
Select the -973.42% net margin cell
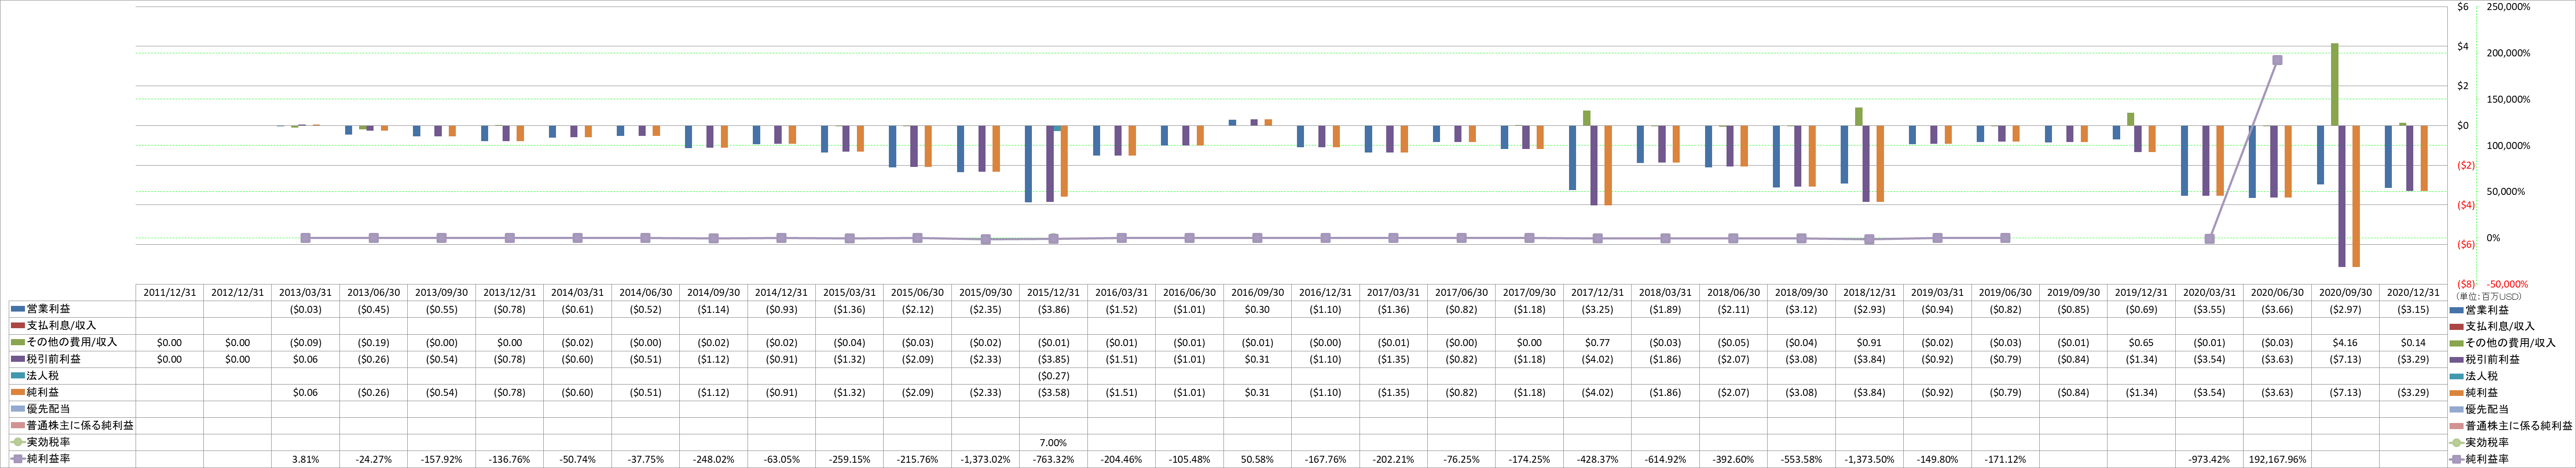tap(2209, 459)
